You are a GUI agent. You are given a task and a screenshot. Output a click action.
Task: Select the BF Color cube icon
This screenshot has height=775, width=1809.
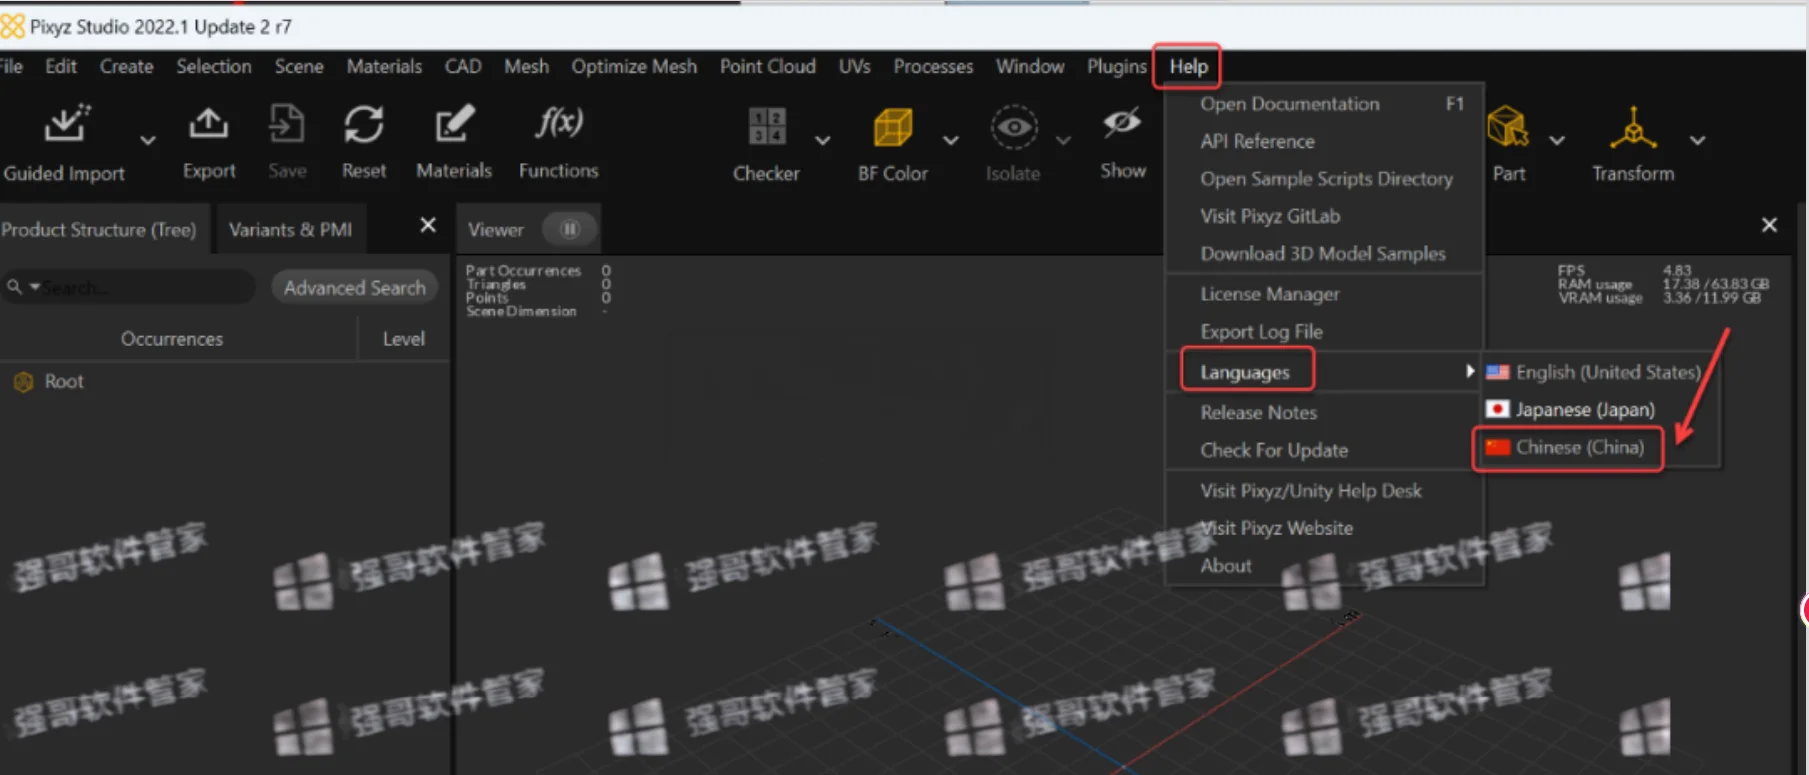[x=892, y=127]
